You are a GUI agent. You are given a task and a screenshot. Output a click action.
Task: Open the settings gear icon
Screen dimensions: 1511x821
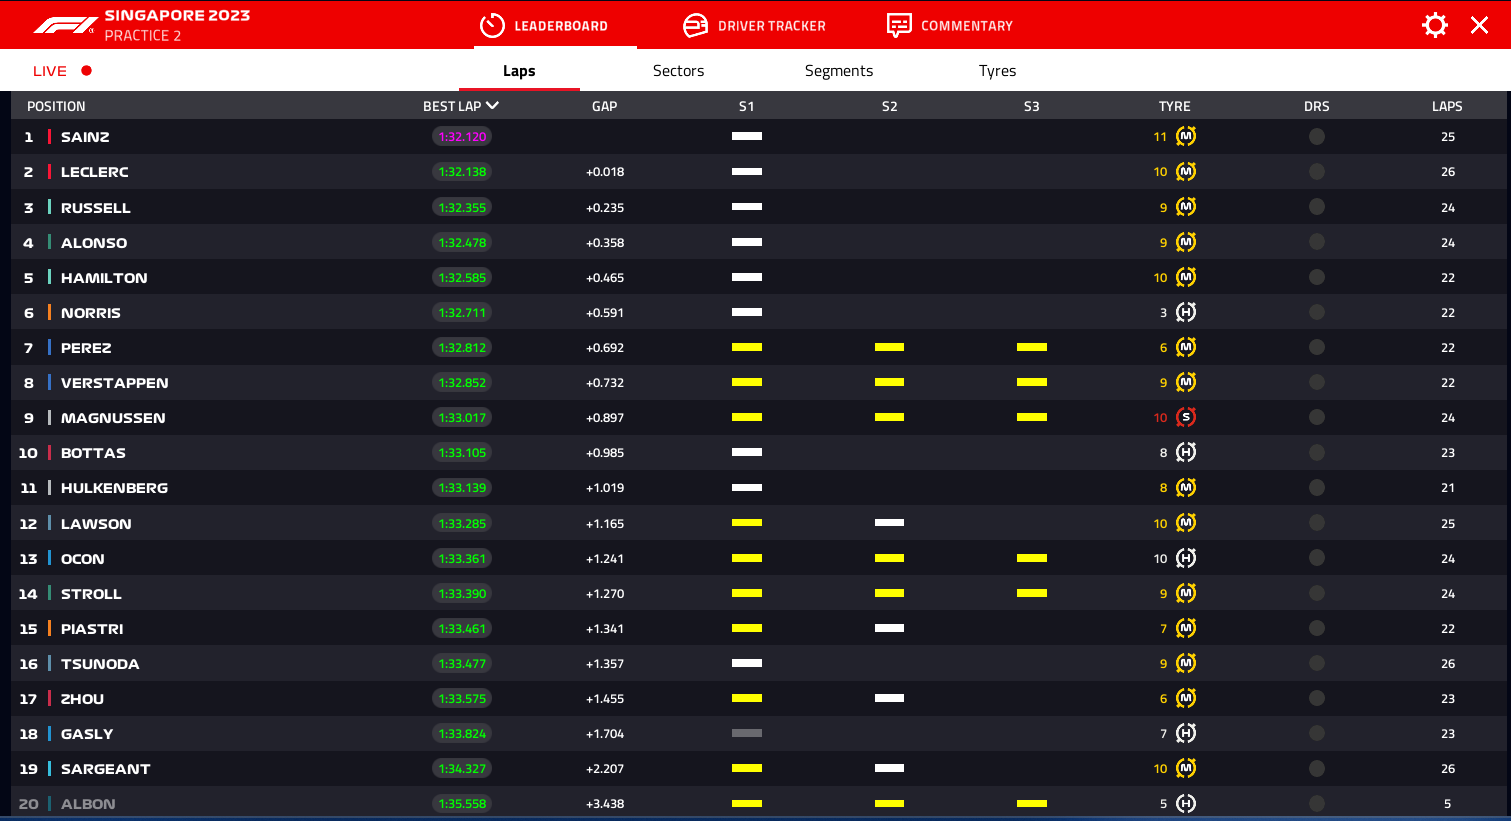point(1435,25)
